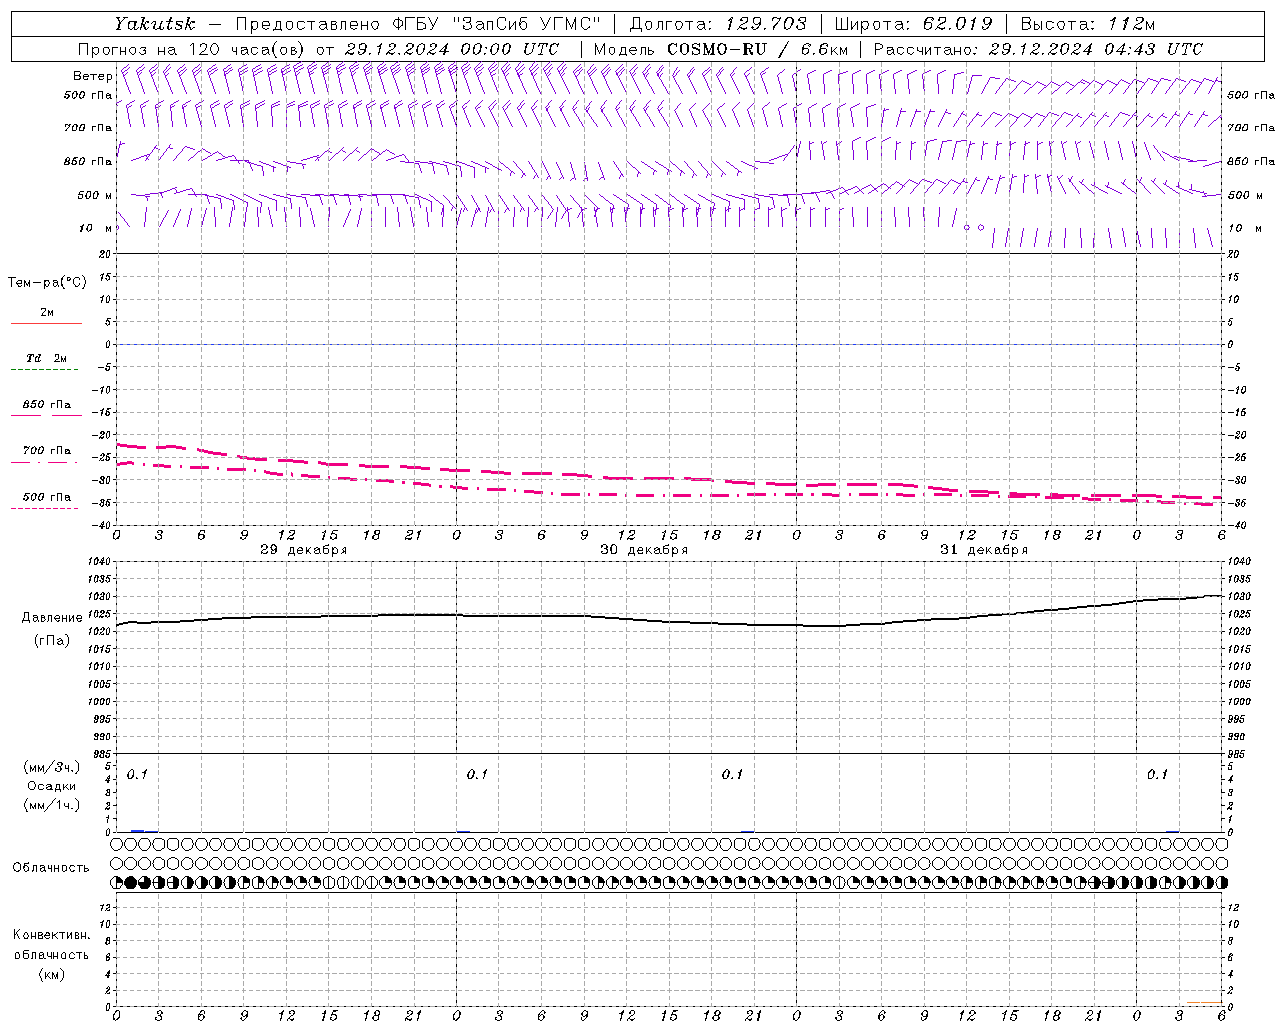Click the Широта: 62.019 header field
1280x1024 pixels.
coord(912,24)
